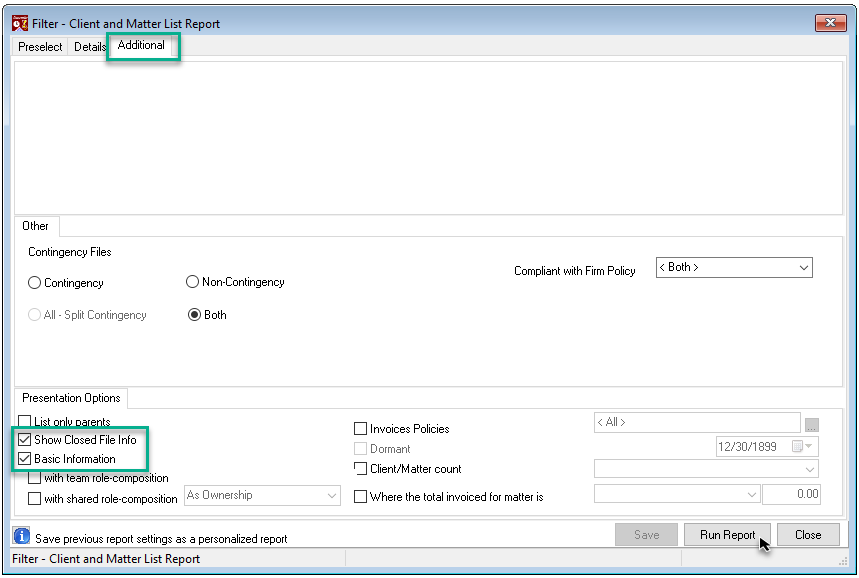Click the < All > invoices policies field
The width and height of the screenshot is (859, 578).
coord(697,422)
